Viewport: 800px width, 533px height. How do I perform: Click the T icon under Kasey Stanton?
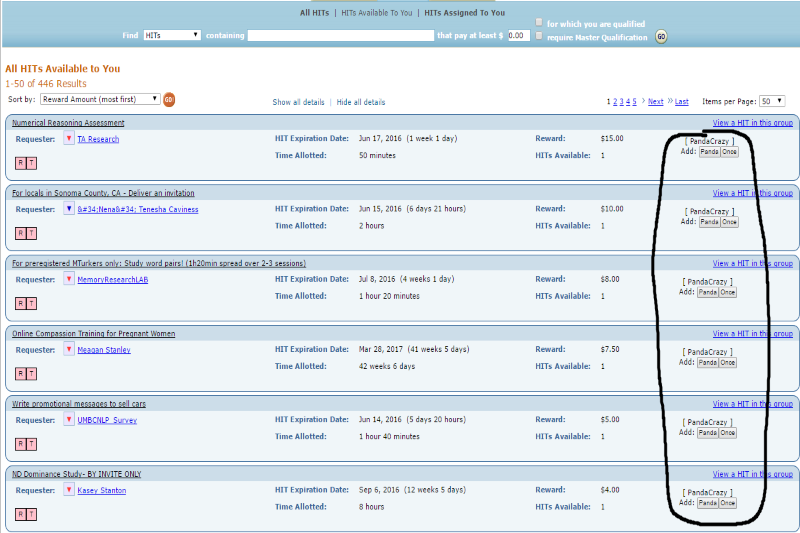pos(31,513)
